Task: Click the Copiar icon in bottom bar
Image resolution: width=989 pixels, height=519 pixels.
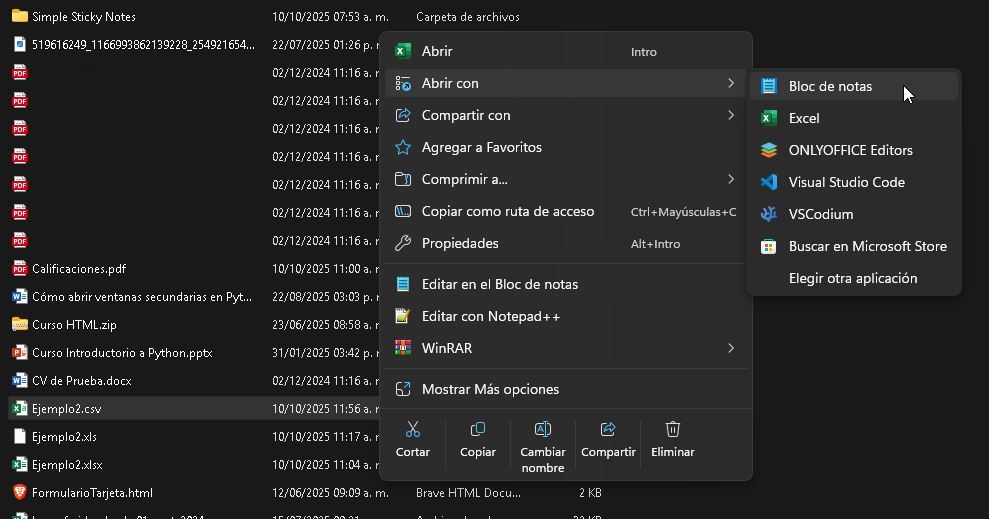Action: 478,429
